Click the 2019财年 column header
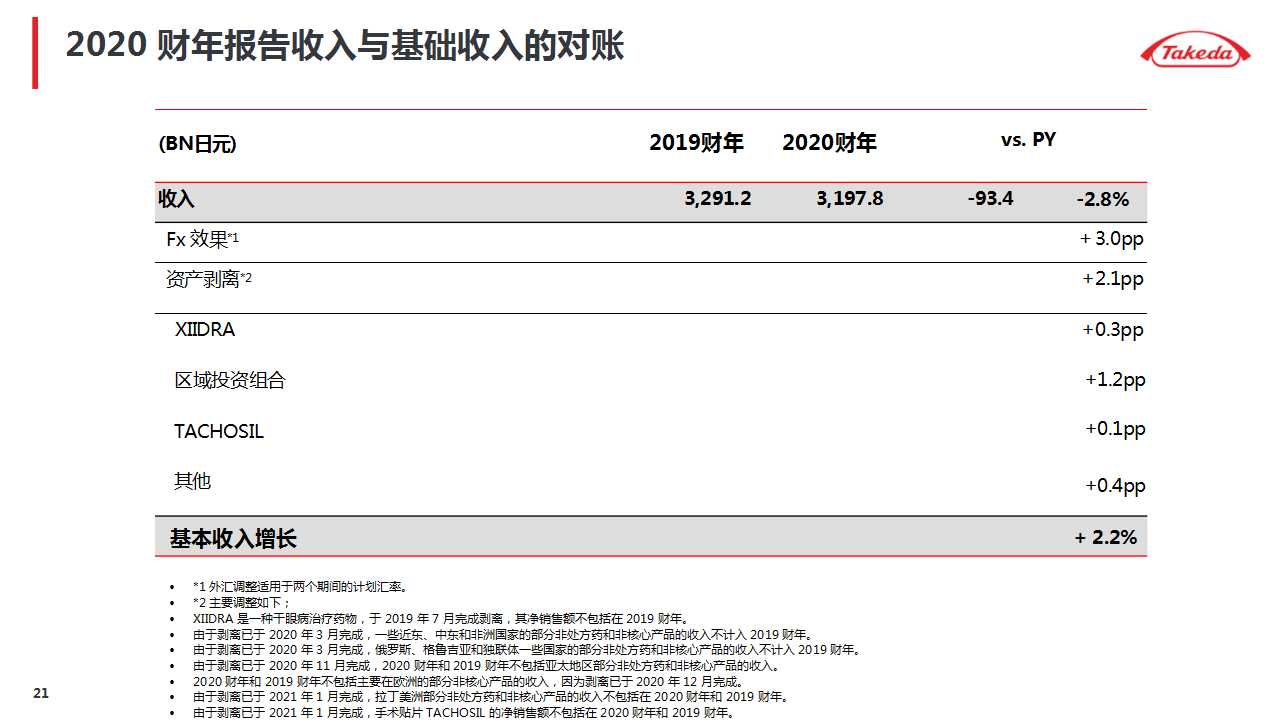 click(696, 143)
